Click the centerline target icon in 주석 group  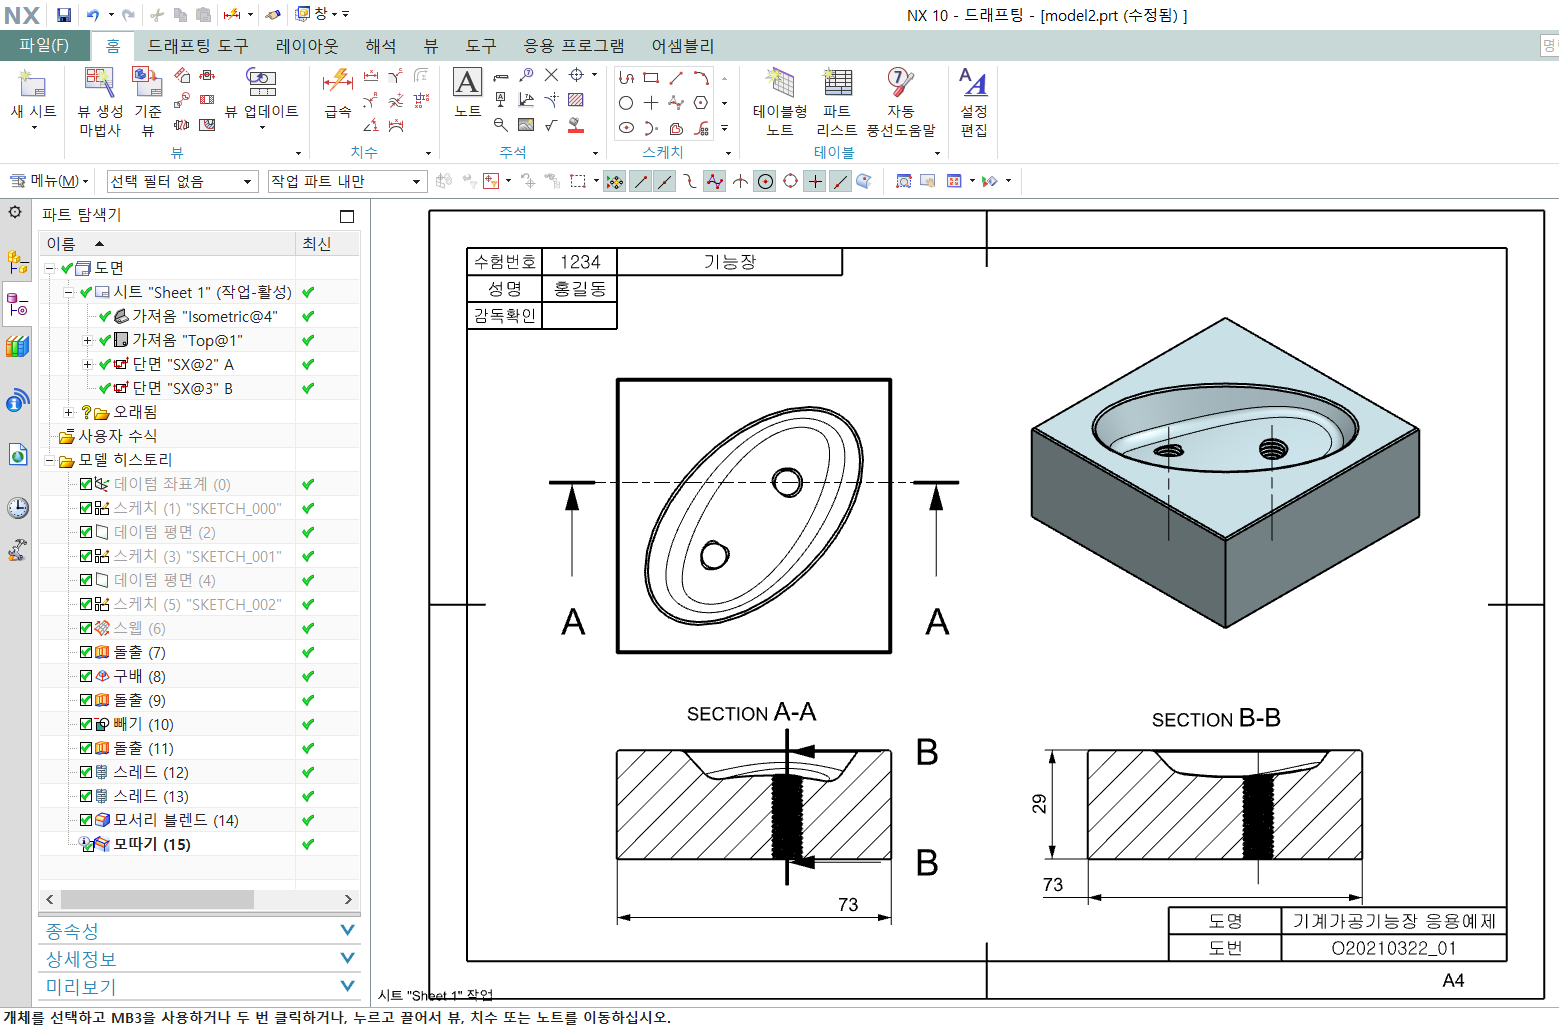[x=576, y=74]
